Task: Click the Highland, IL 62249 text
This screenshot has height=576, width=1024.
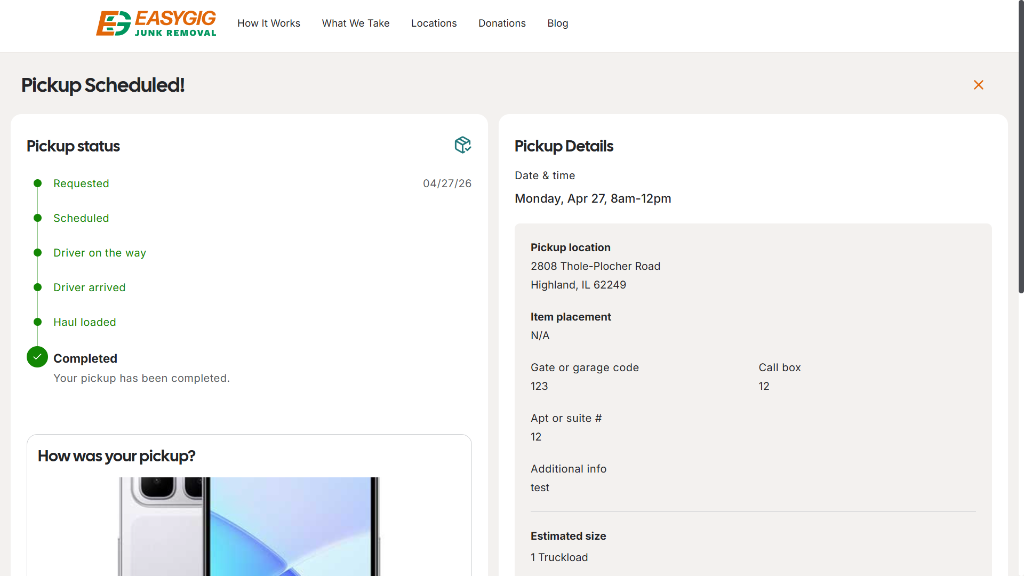Action: coord(578,285)
